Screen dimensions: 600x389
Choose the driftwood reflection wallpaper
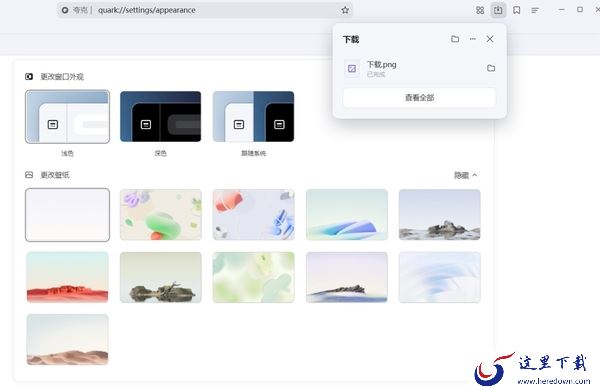(x=161, y=277)
